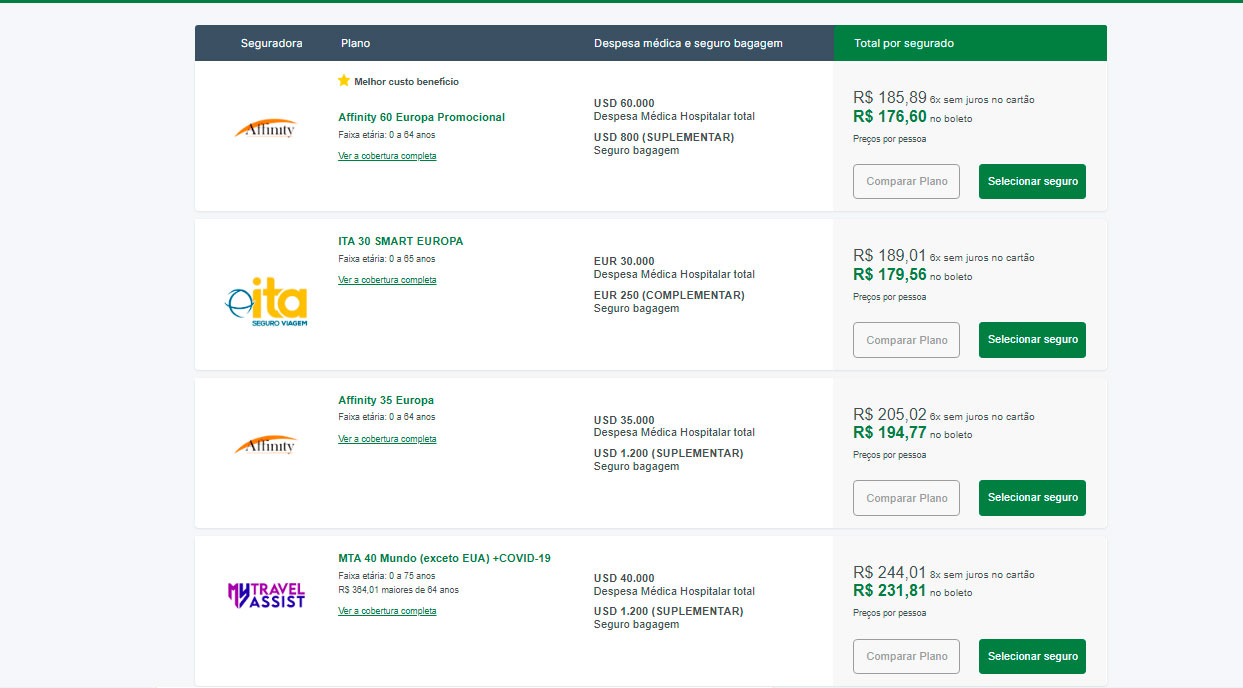Open the Affinity 60 Europa Promocional plan title
Image resolution: width=1243 pixels, height=688 pixels.
[x=421, y=117]
